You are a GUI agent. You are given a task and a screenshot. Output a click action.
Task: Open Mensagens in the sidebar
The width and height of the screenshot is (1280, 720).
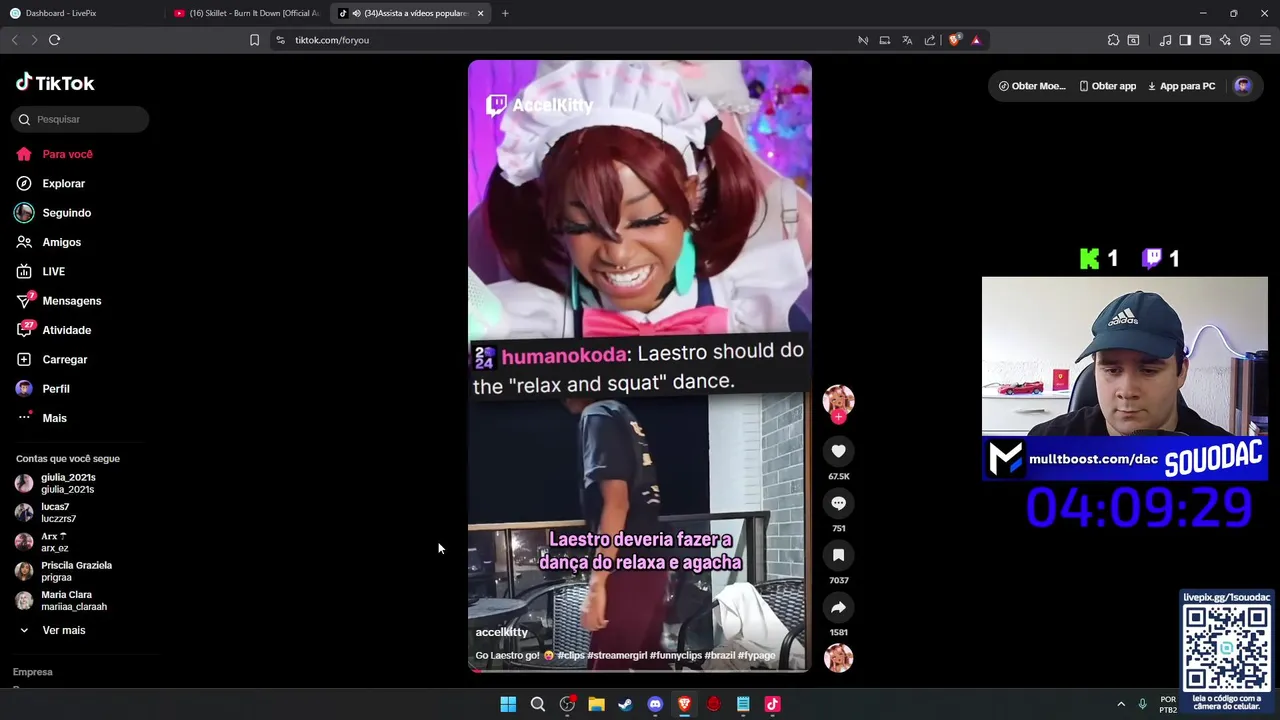(x=59, y=301)
